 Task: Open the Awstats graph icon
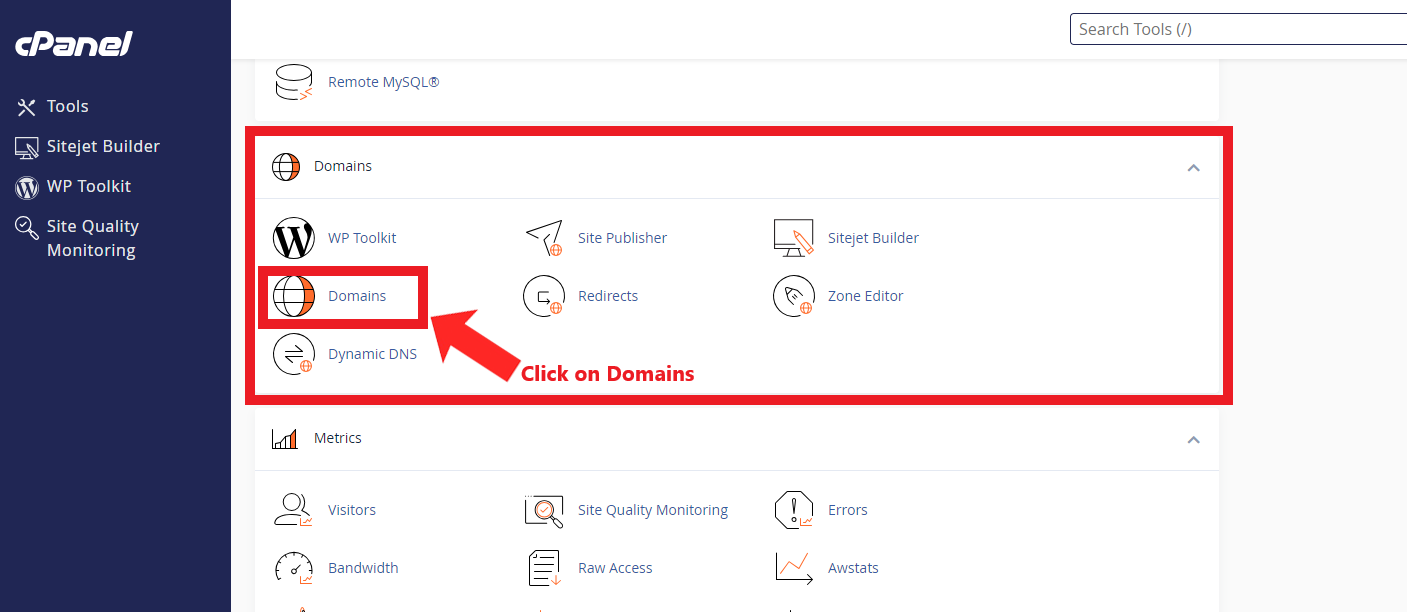pyautogui.click(x=794, y=568)
